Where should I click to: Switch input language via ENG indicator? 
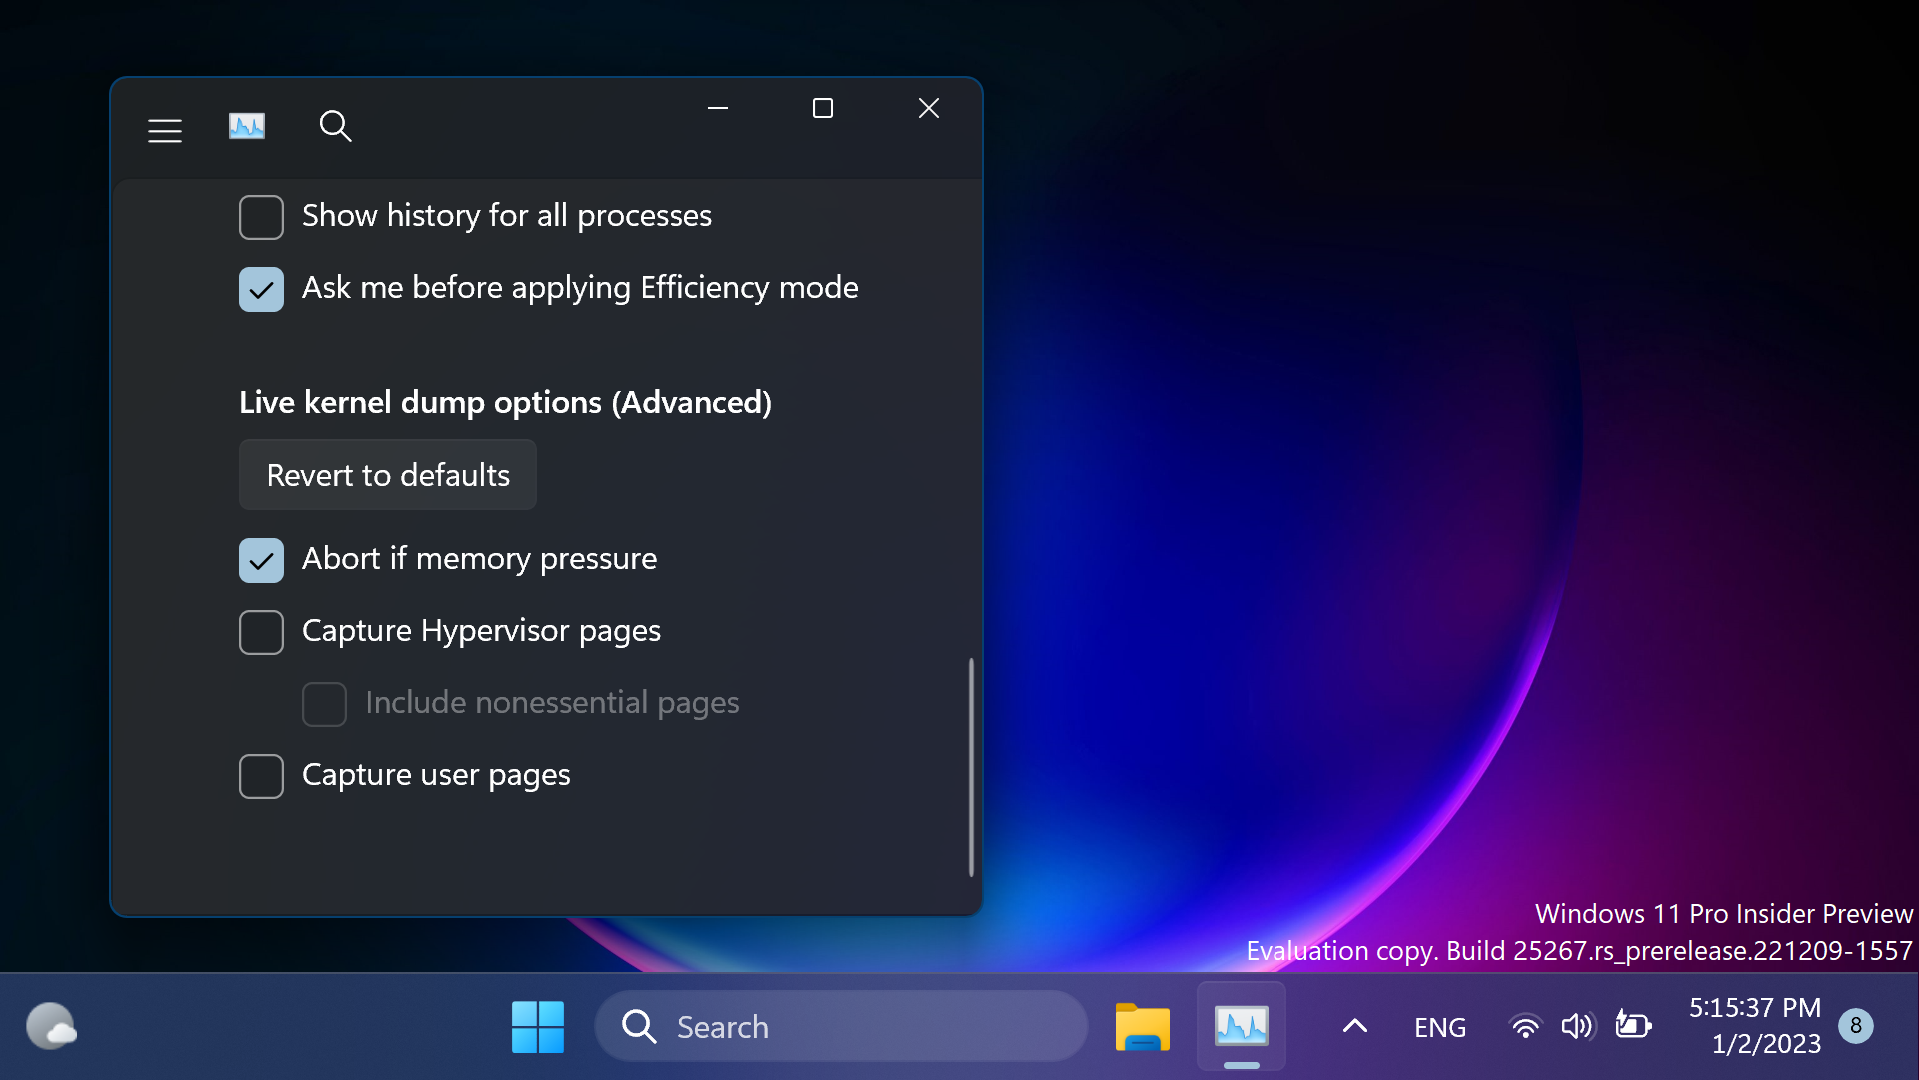coord(1439,1026)
